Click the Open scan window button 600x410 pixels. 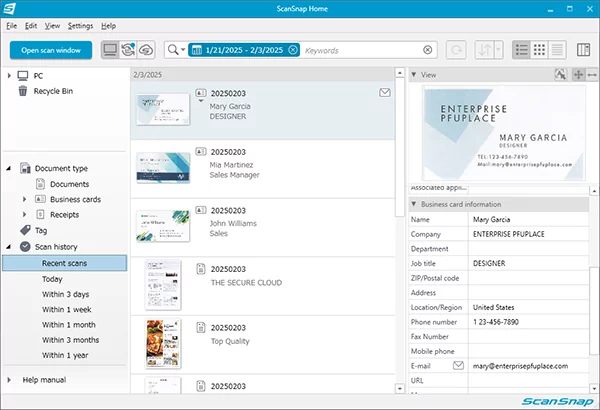point(50,49)
